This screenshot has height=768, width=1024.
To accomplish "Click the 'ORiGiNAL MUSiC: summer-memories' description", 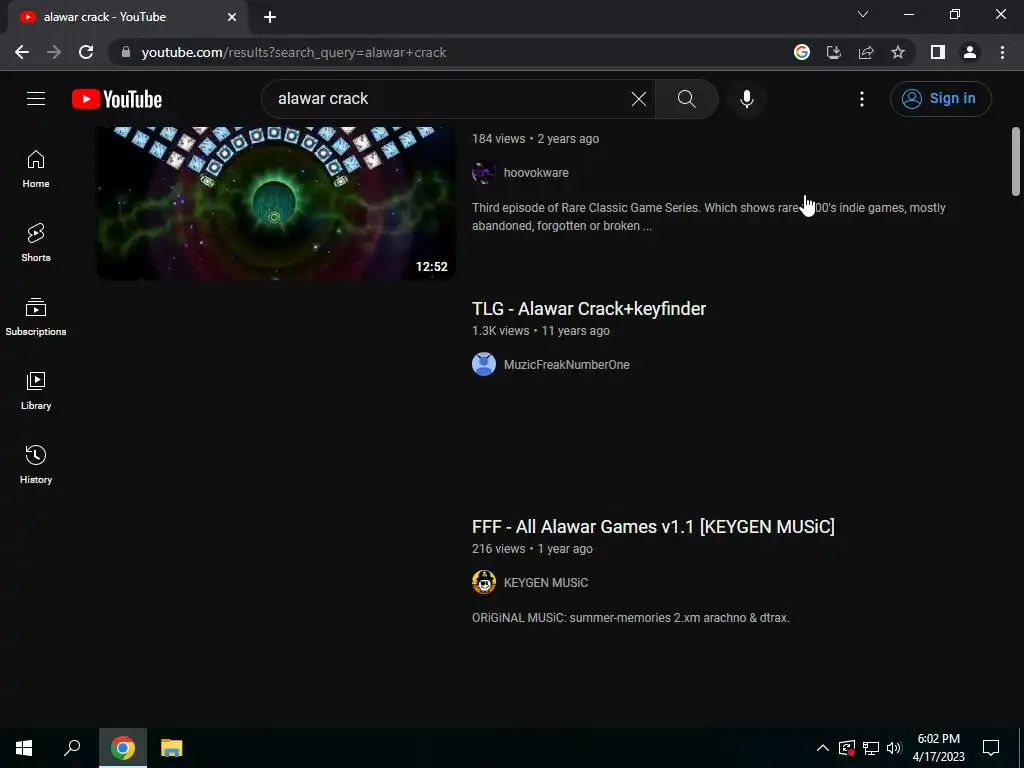I will point(631,618).
